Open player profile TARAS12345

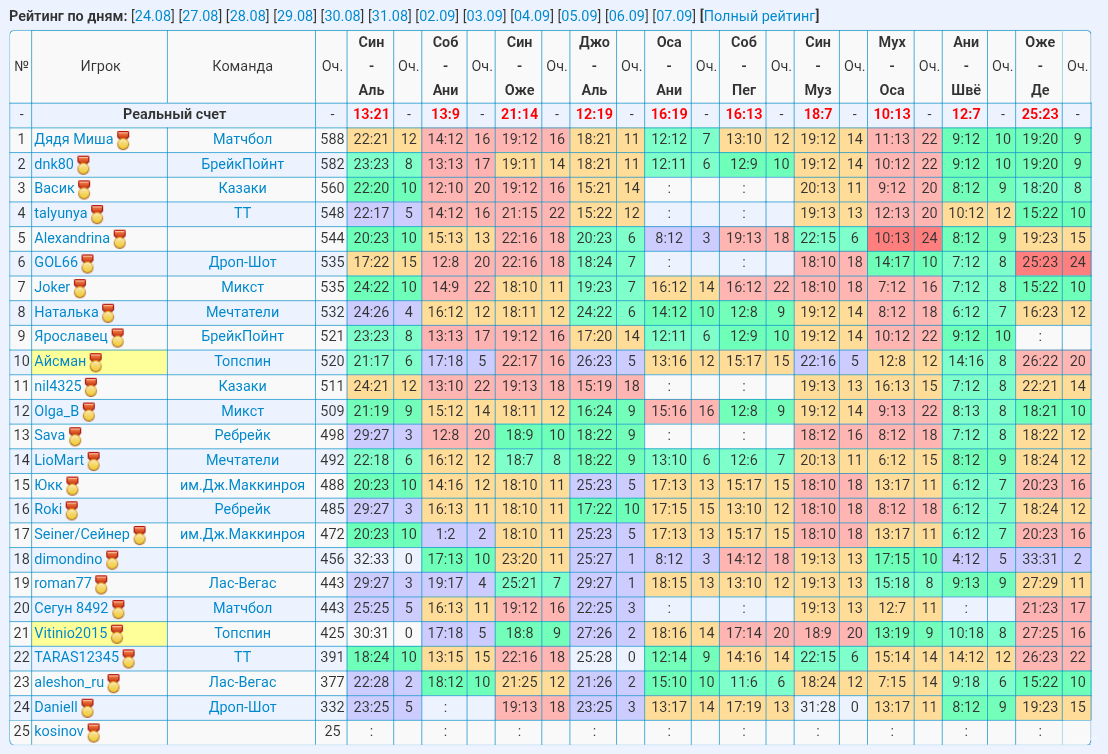coord(77,657)
